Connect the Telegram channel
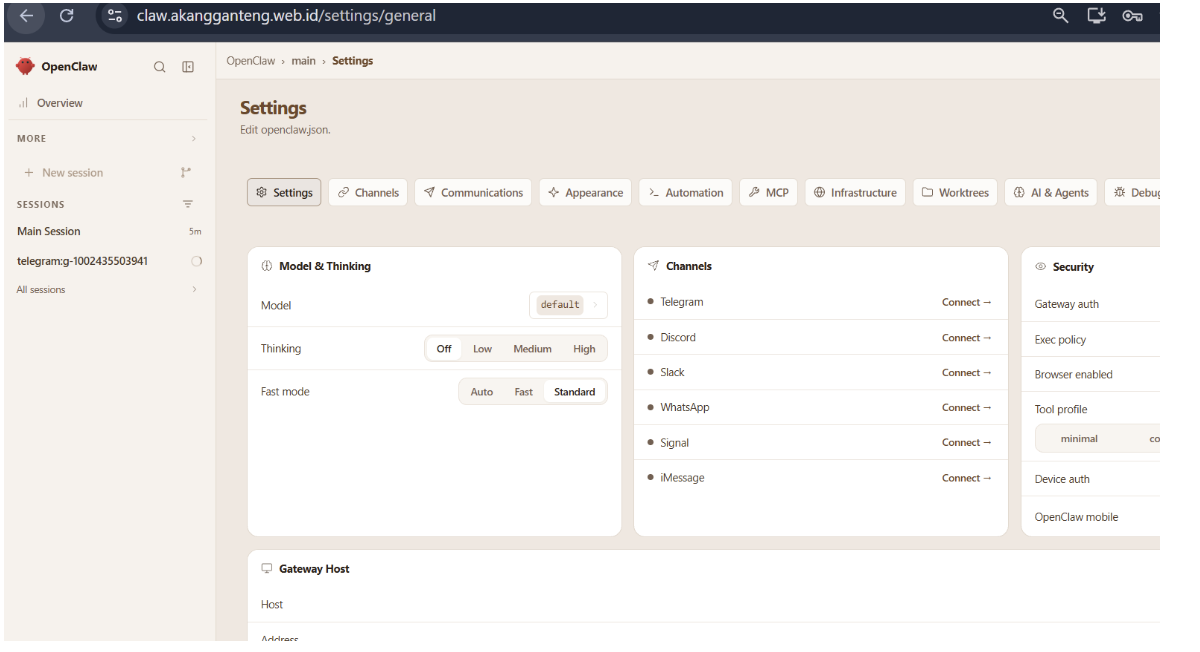The width and height of the screenshot is (1200, 652). (966, 302)
